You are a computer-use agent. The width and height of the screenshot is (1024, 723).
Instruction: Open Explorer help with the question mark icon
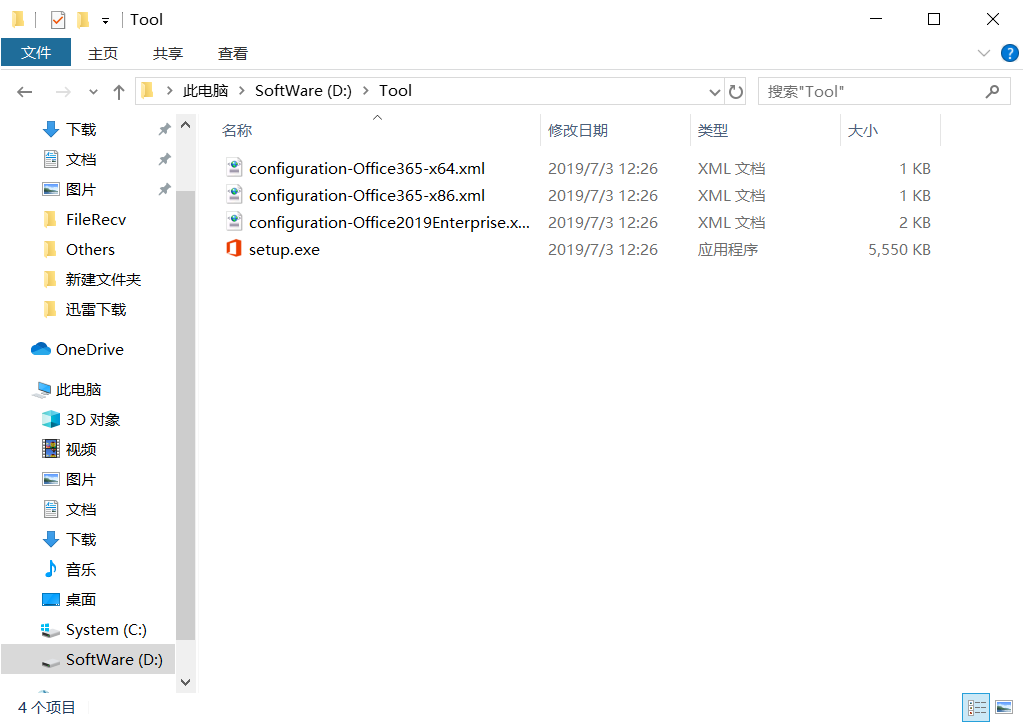(1009, 53)
